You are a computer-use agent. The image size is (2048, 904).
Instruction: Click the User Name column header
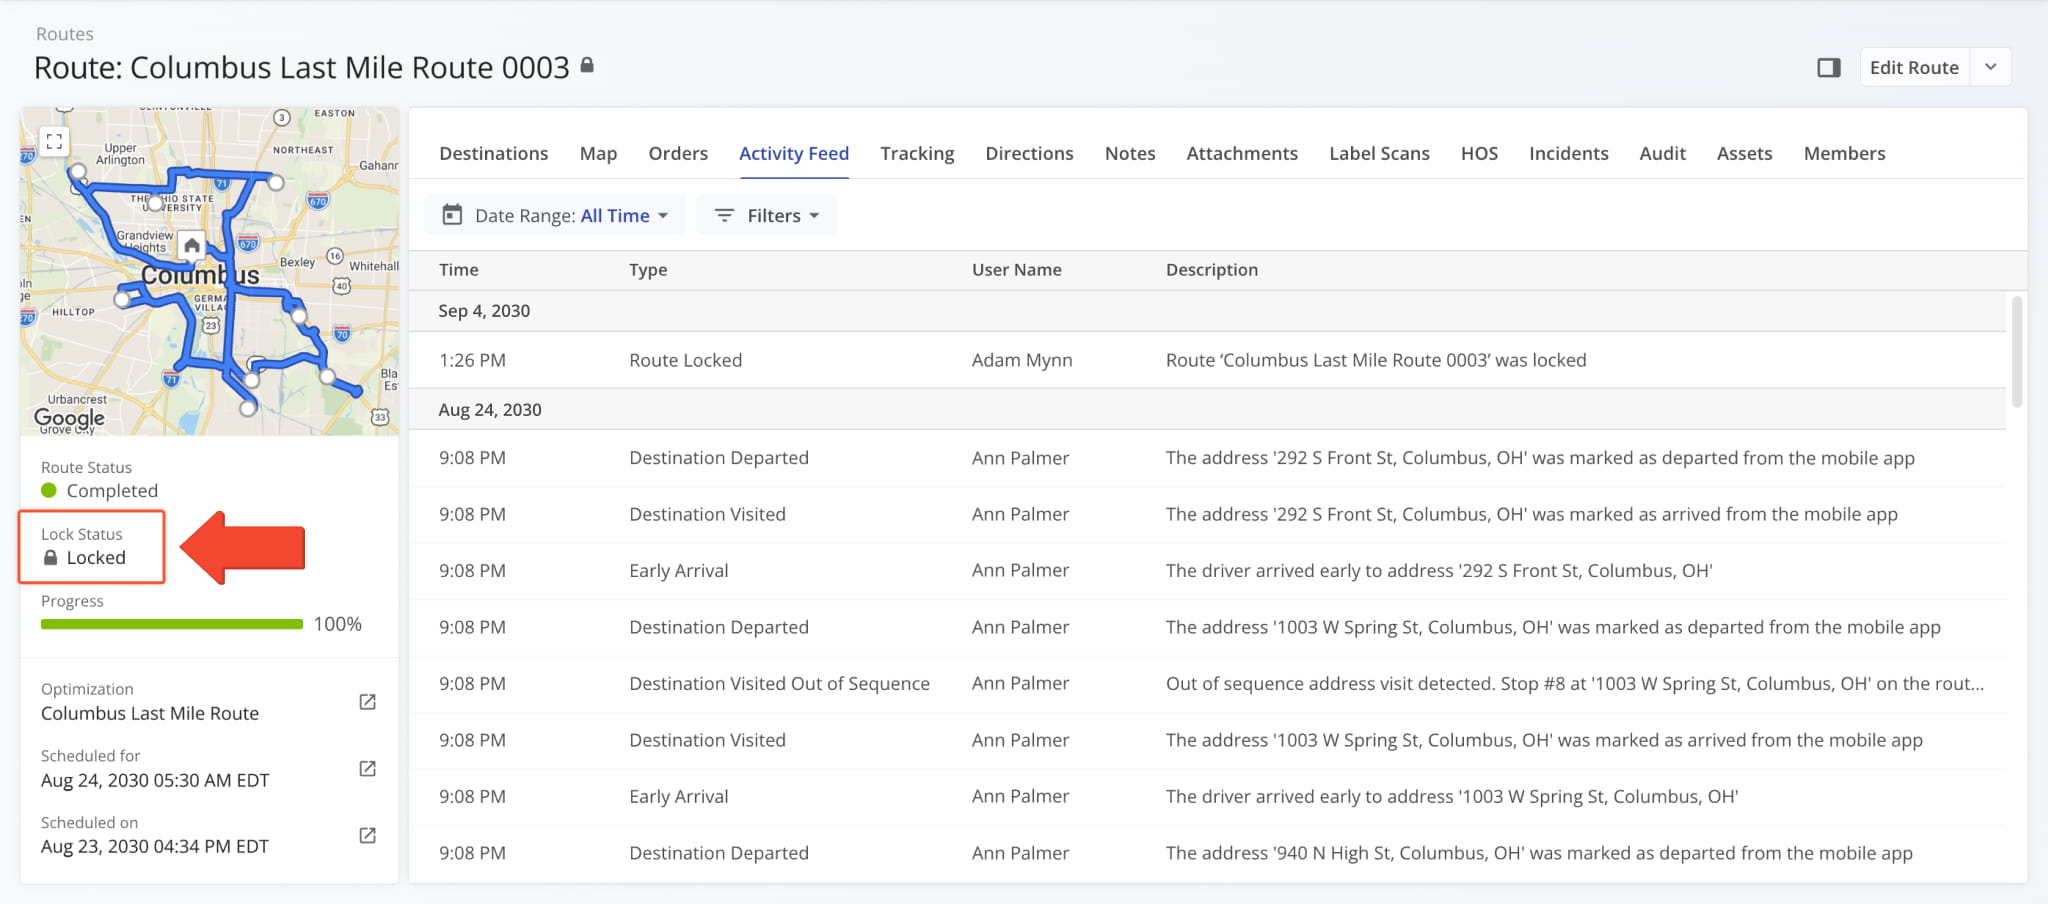point(1016,270)
